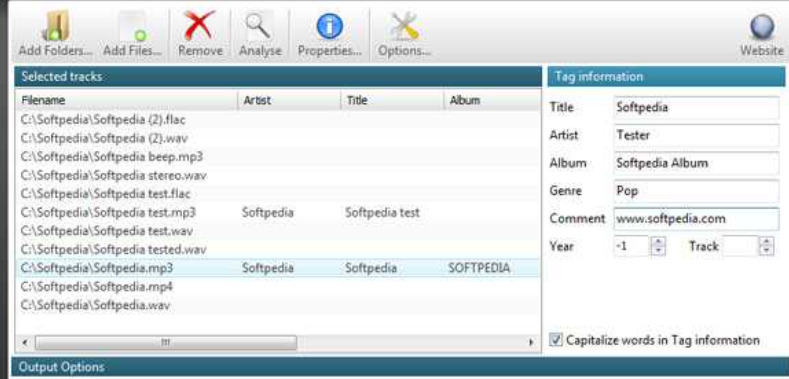Click the Year value field
This screenshot has width=789, height=379.
click(633, 246)
